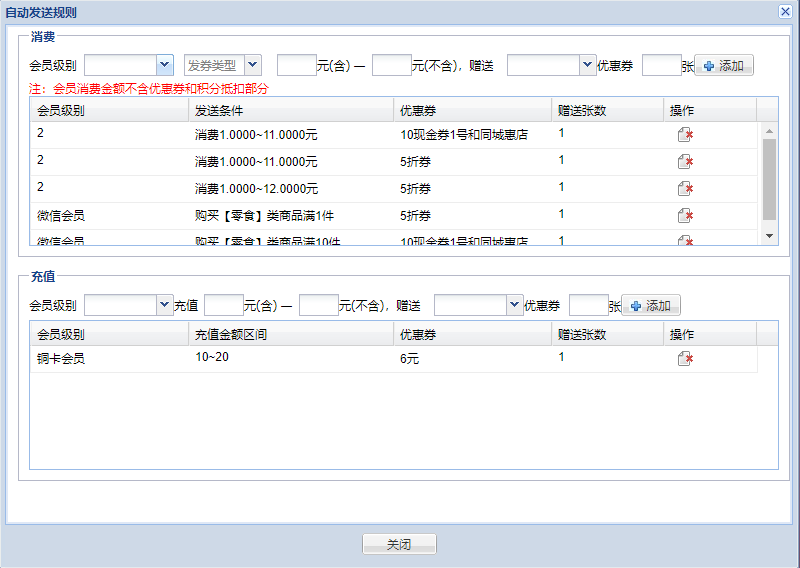Click the 充值 minimum amount input field

pos(223,305)
